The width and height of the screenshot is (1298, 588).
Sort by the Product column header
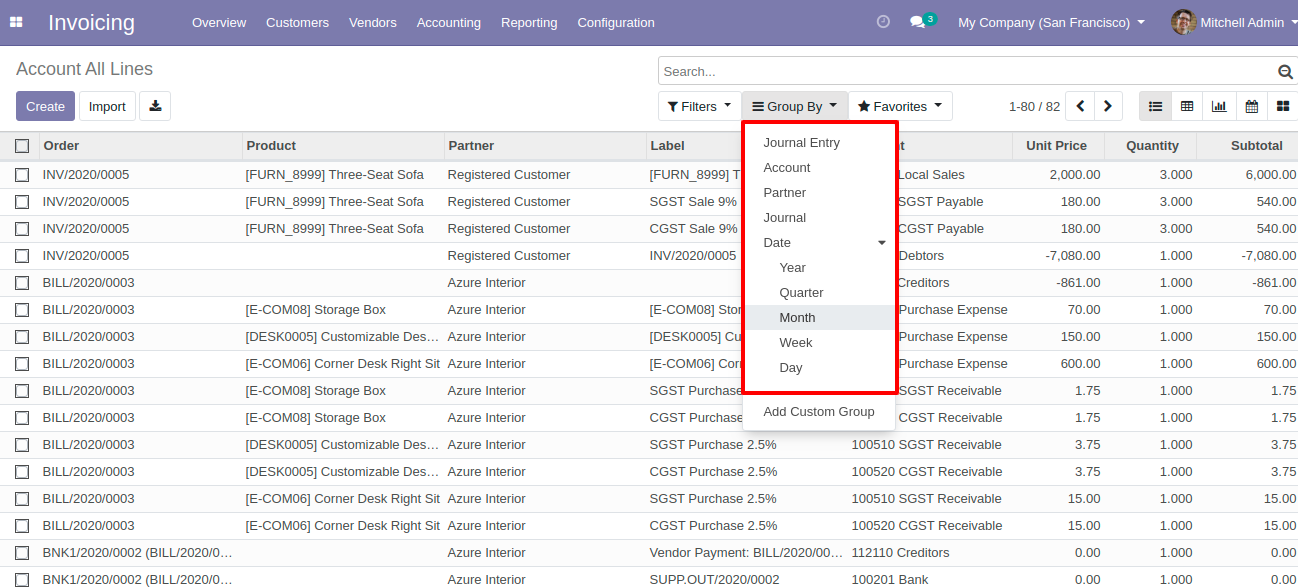tap(344, 146)
